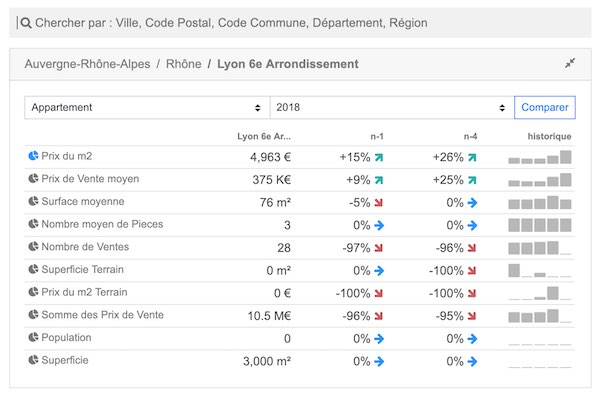The height and width of the screenshot is (394, 600).
Task: Select the Superficie row label
Action: point(65,360)
